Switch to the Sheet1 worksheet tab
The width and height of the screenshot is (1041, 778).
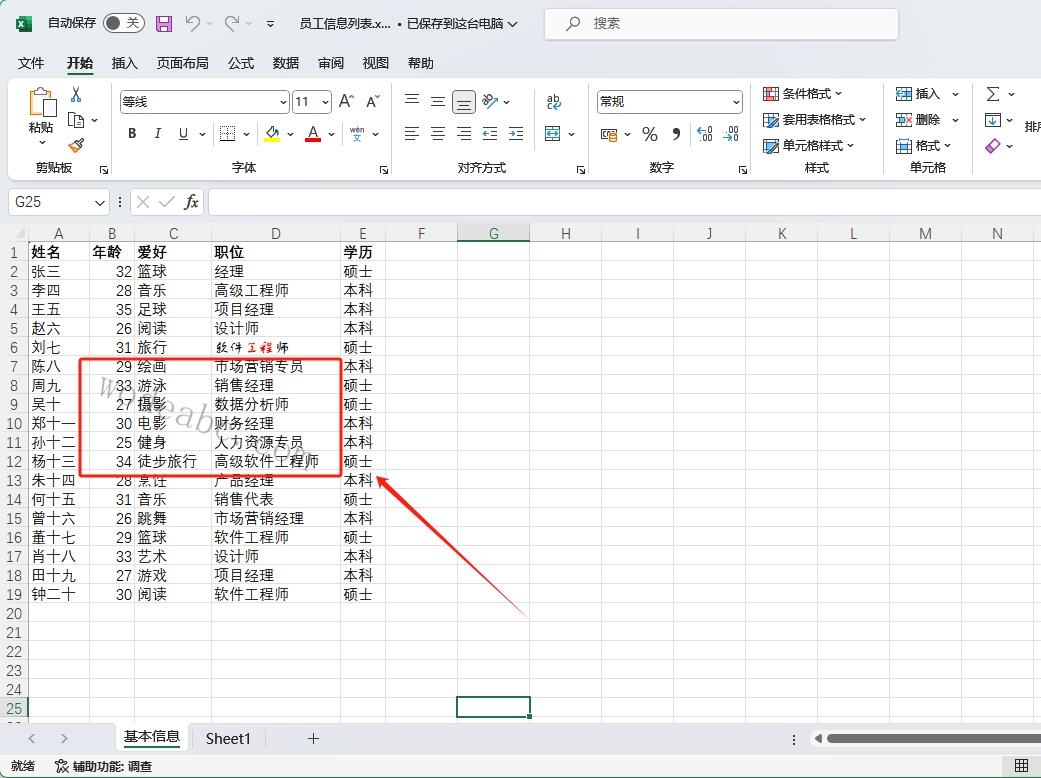pos(228,738)
